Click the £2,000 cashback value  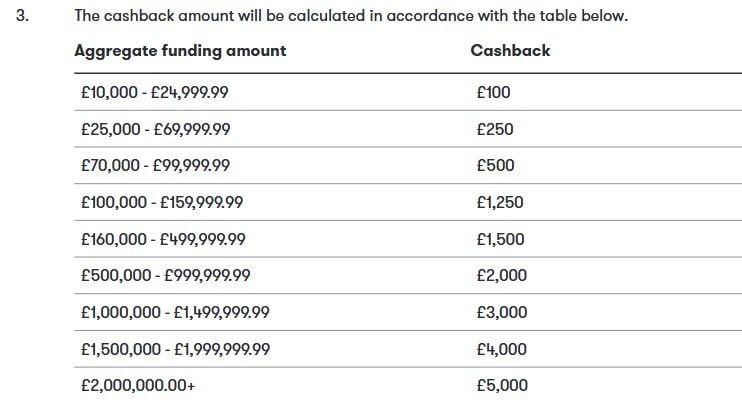click(502, 275)
